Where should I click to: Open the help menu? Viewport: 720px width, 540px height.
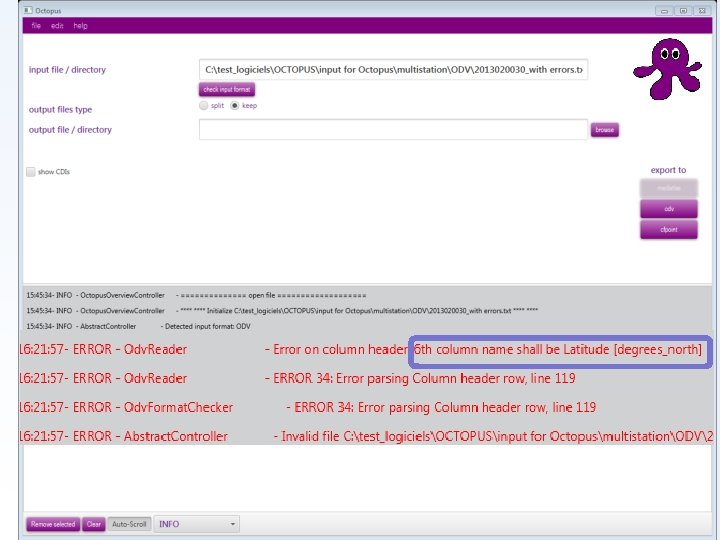80,26
